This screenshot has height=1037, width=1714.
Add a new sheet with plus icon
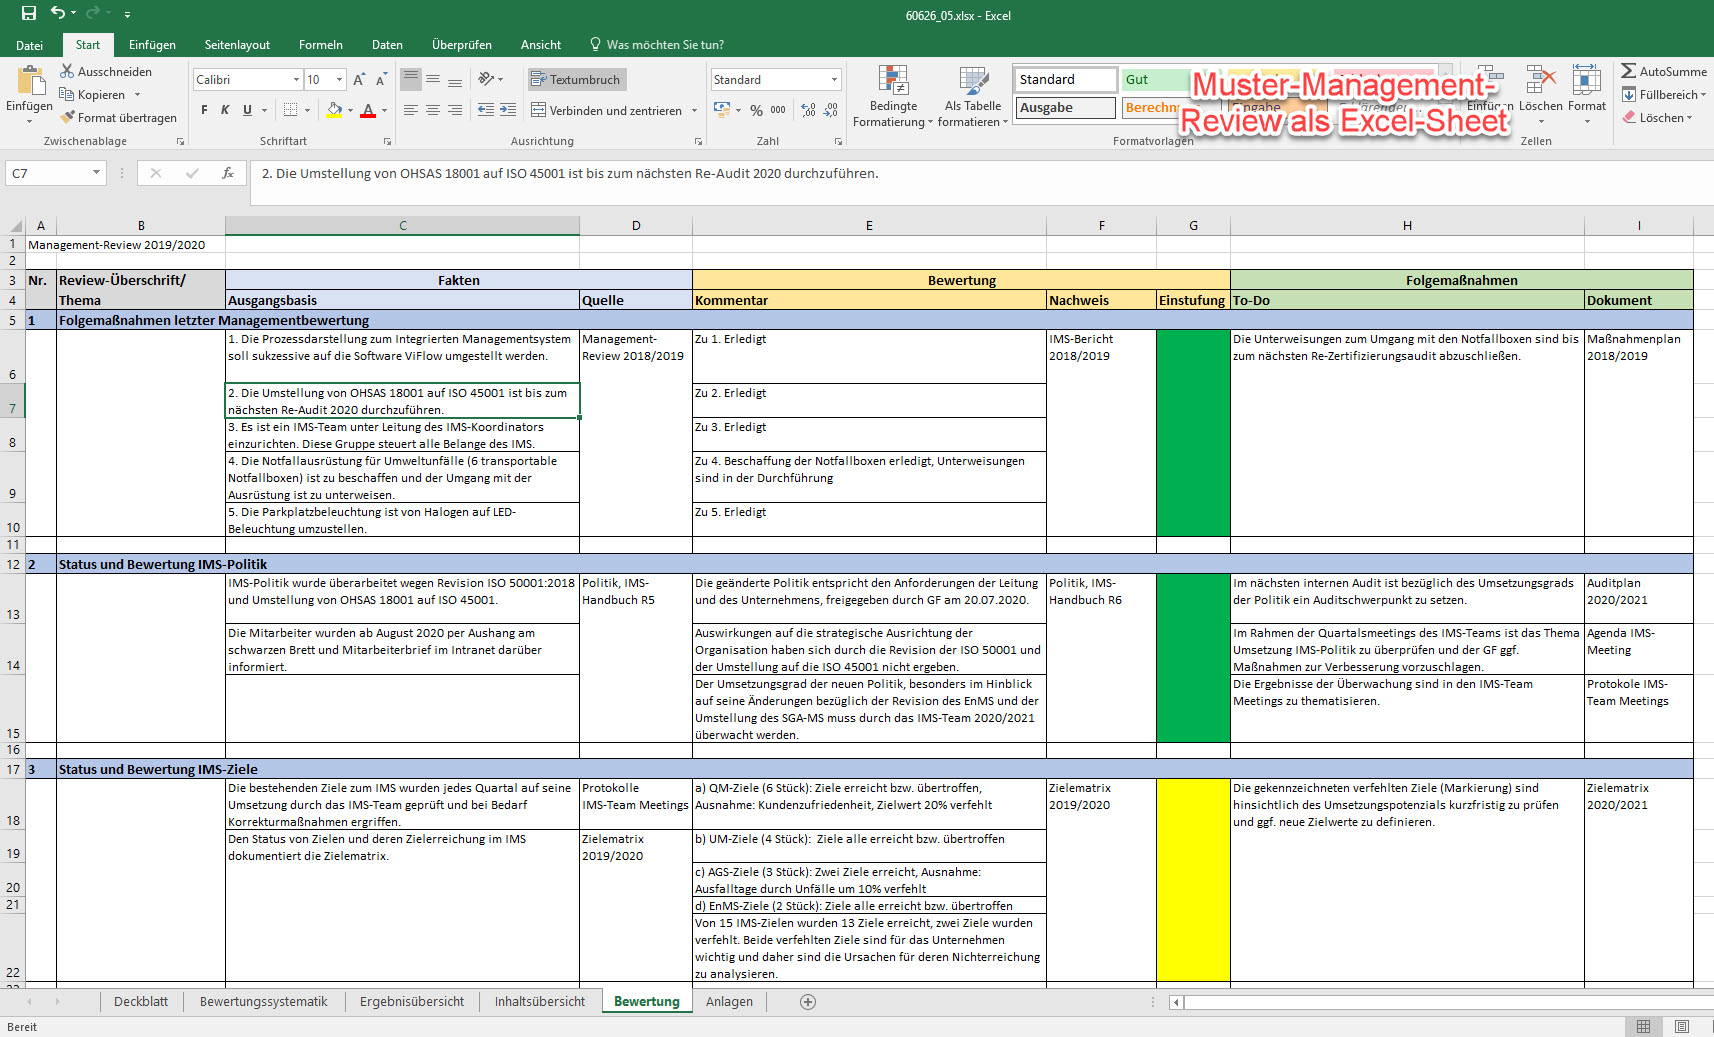click(x=808, y=1002)
